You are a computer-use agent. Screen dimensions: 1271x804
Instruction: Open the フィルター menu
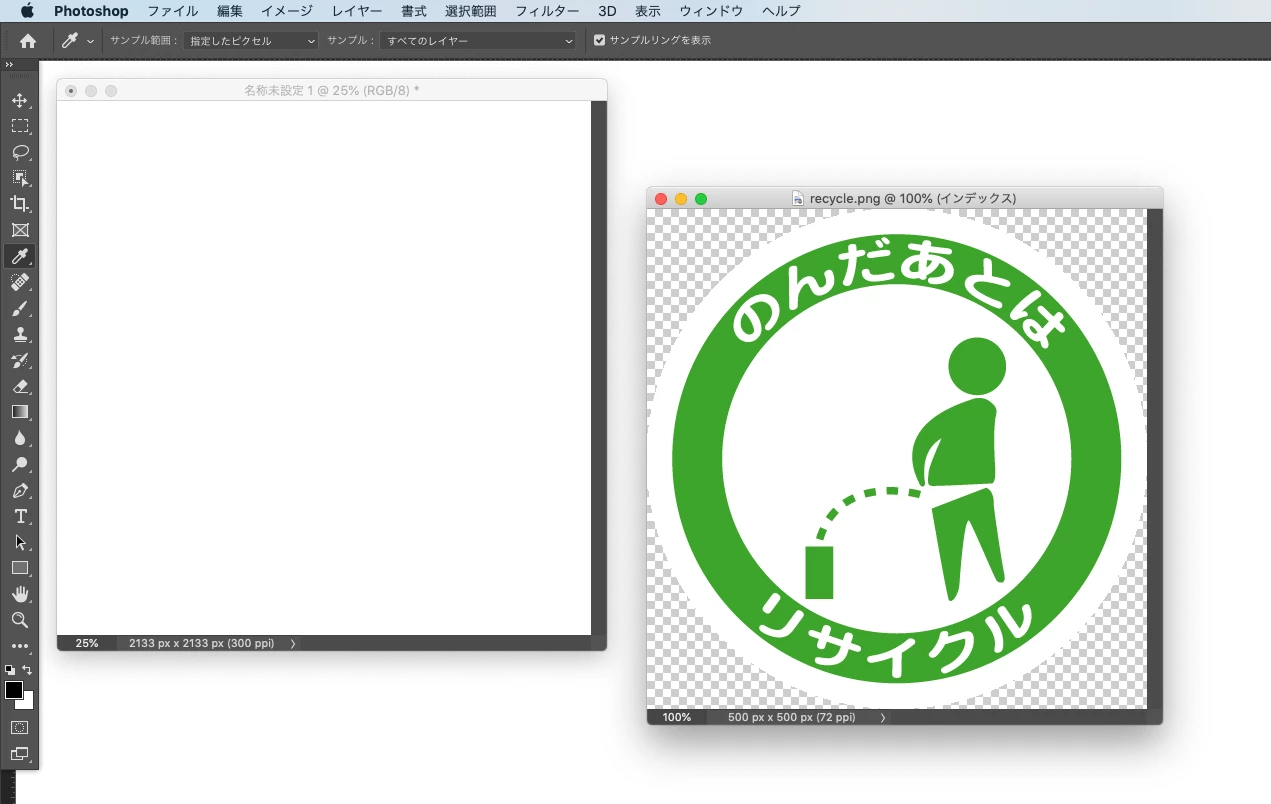(547, 11)
